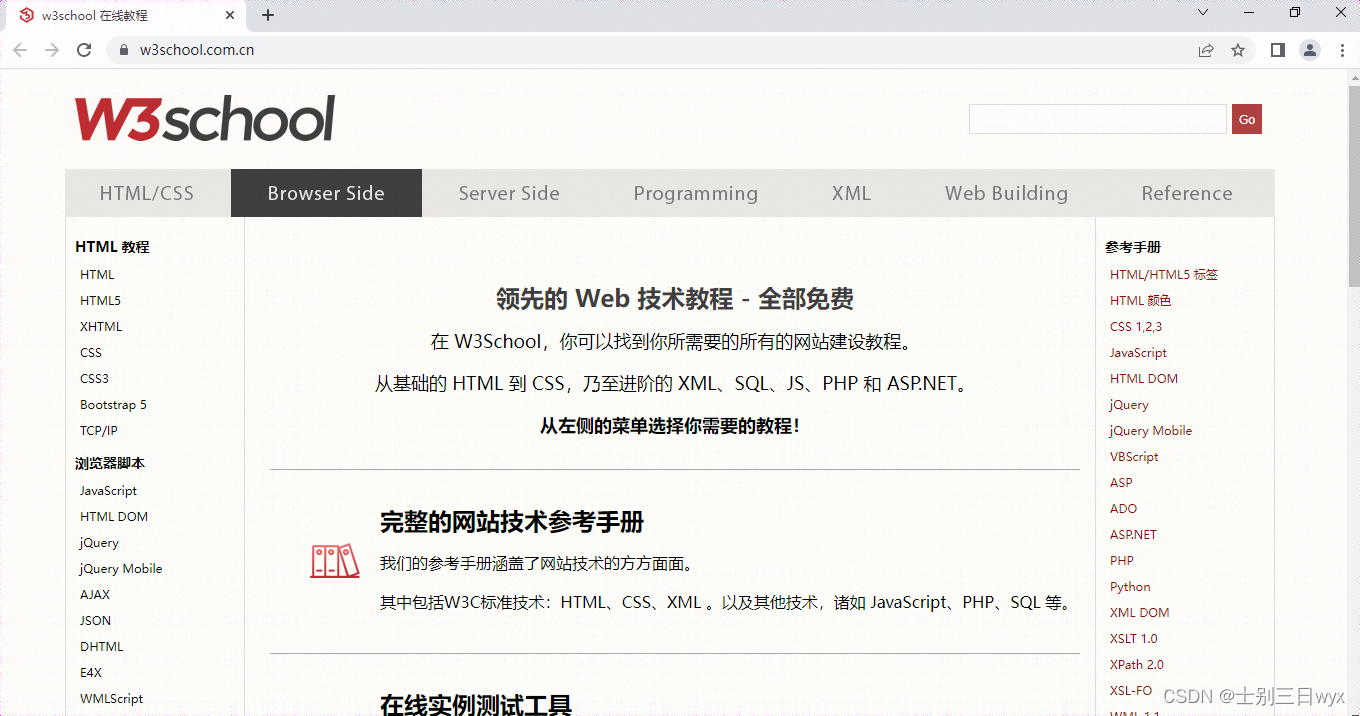Open jQuery reference in right sidebar

(x=1129, y=405)
